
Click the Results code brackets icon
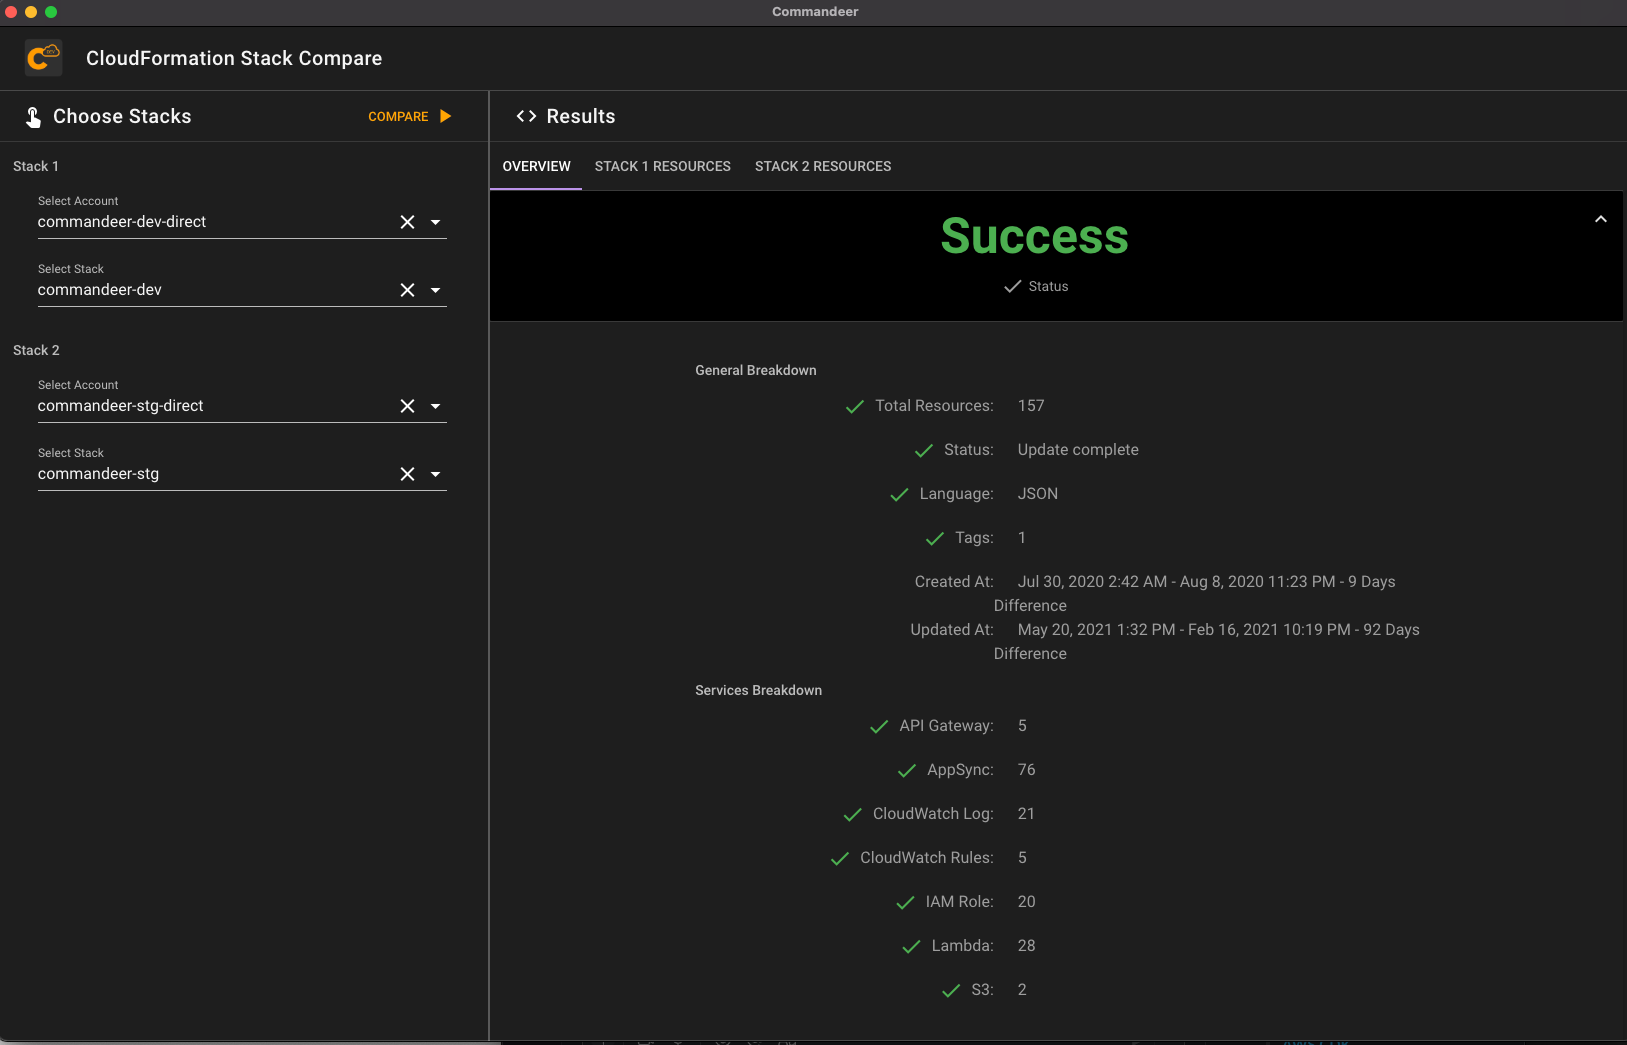(x=526, y=116)
